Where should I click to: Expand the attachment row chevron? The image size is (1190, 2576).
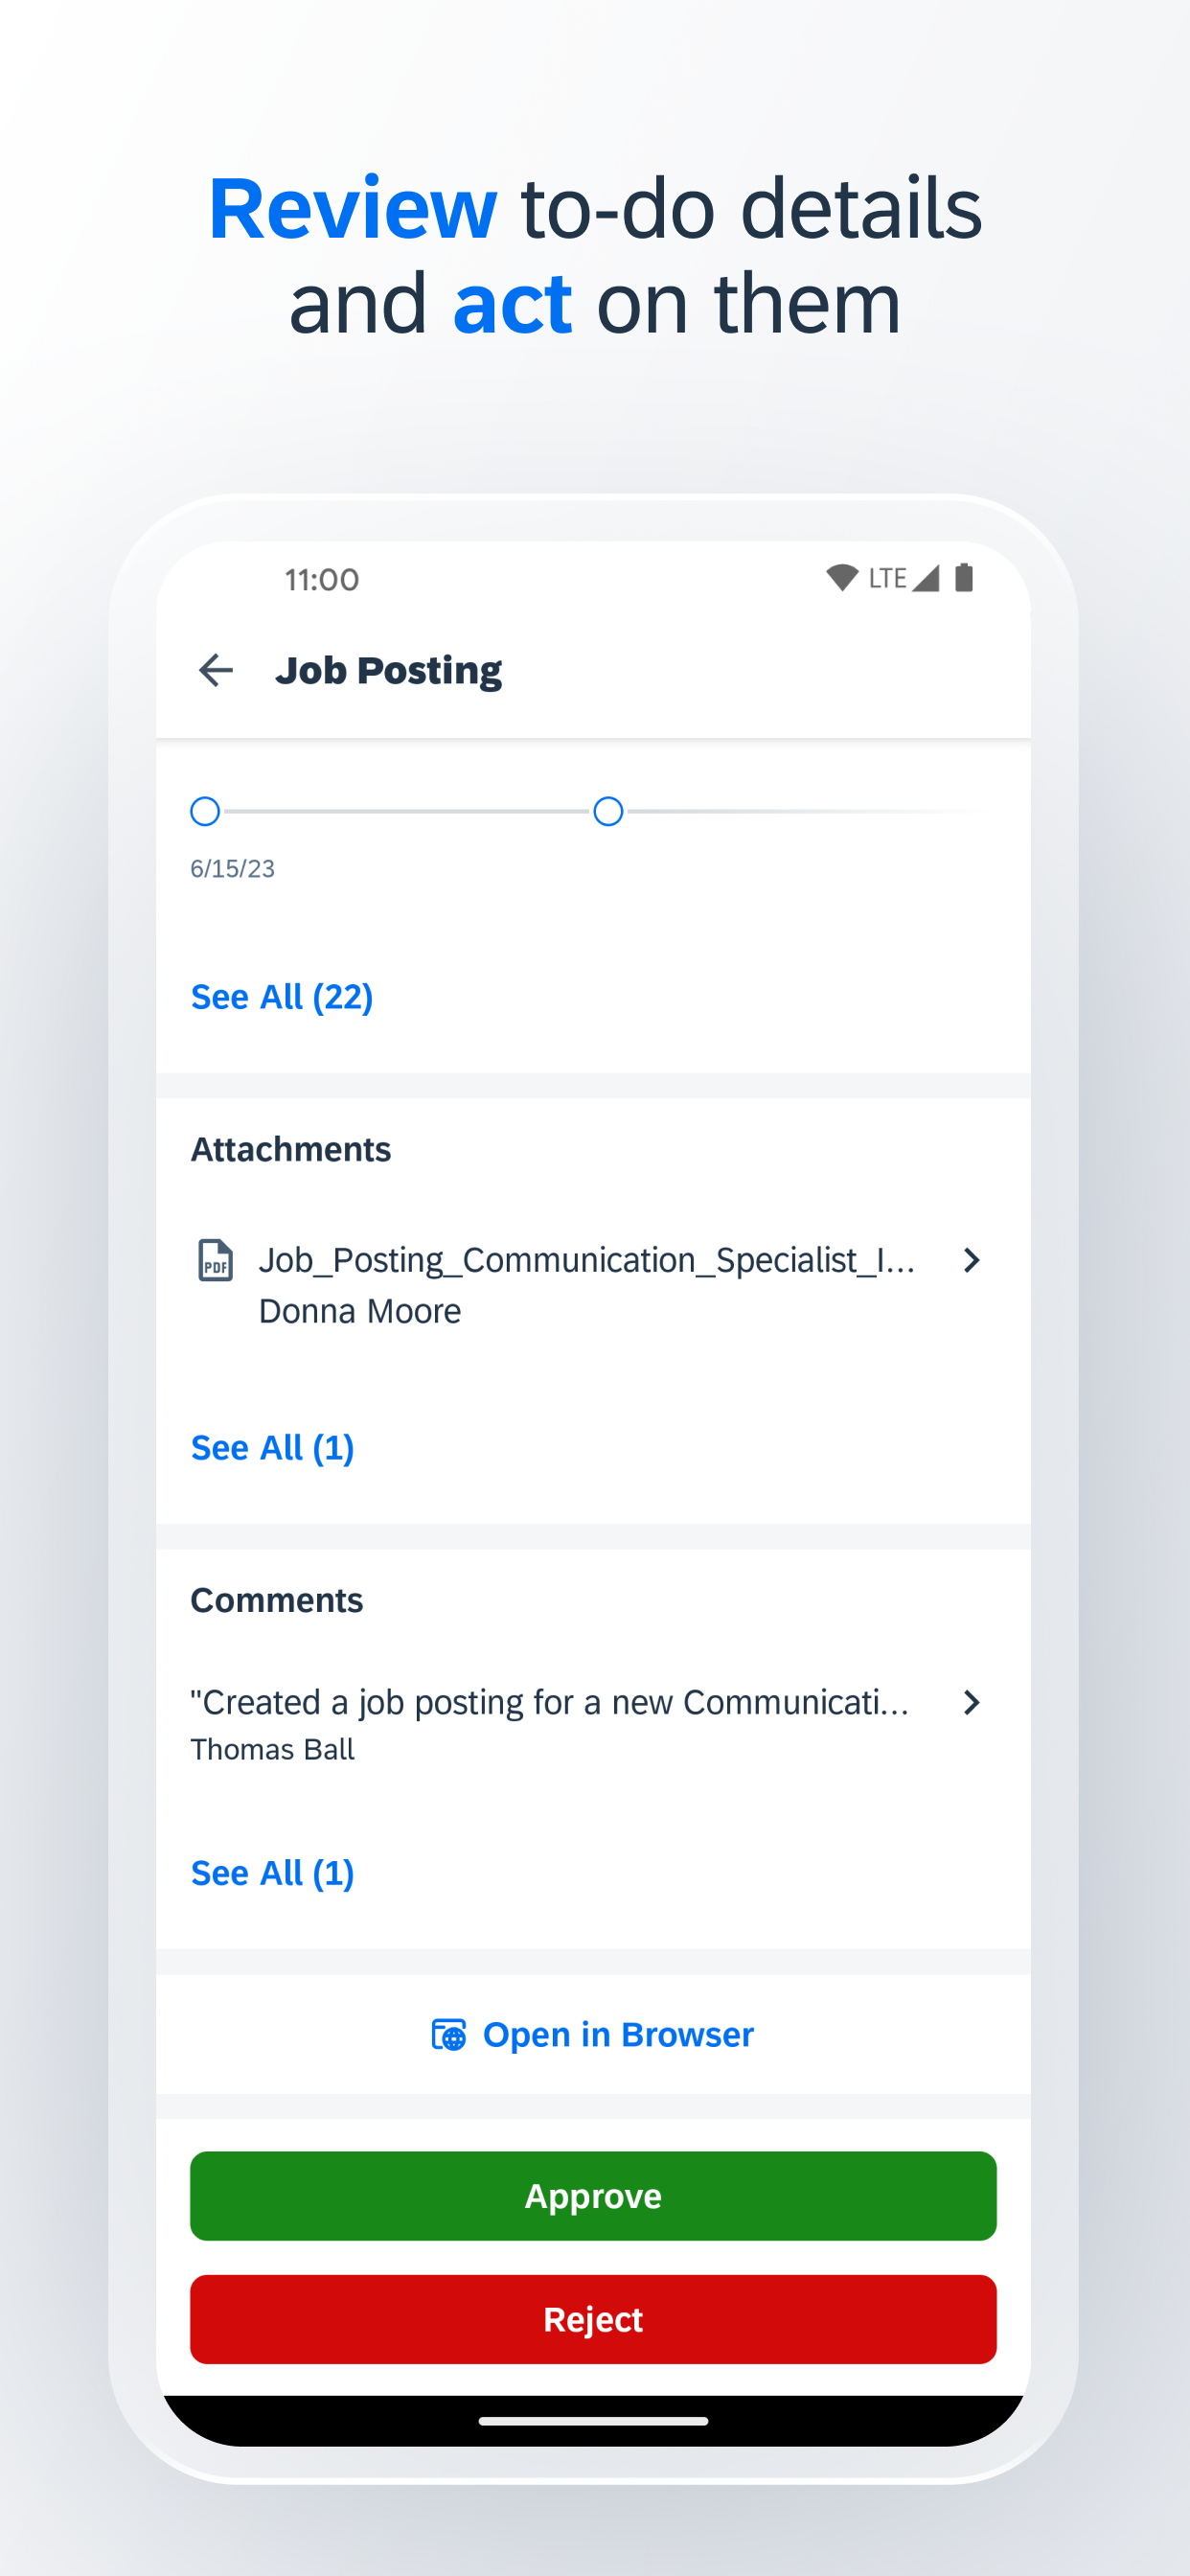click(971, 1260)
